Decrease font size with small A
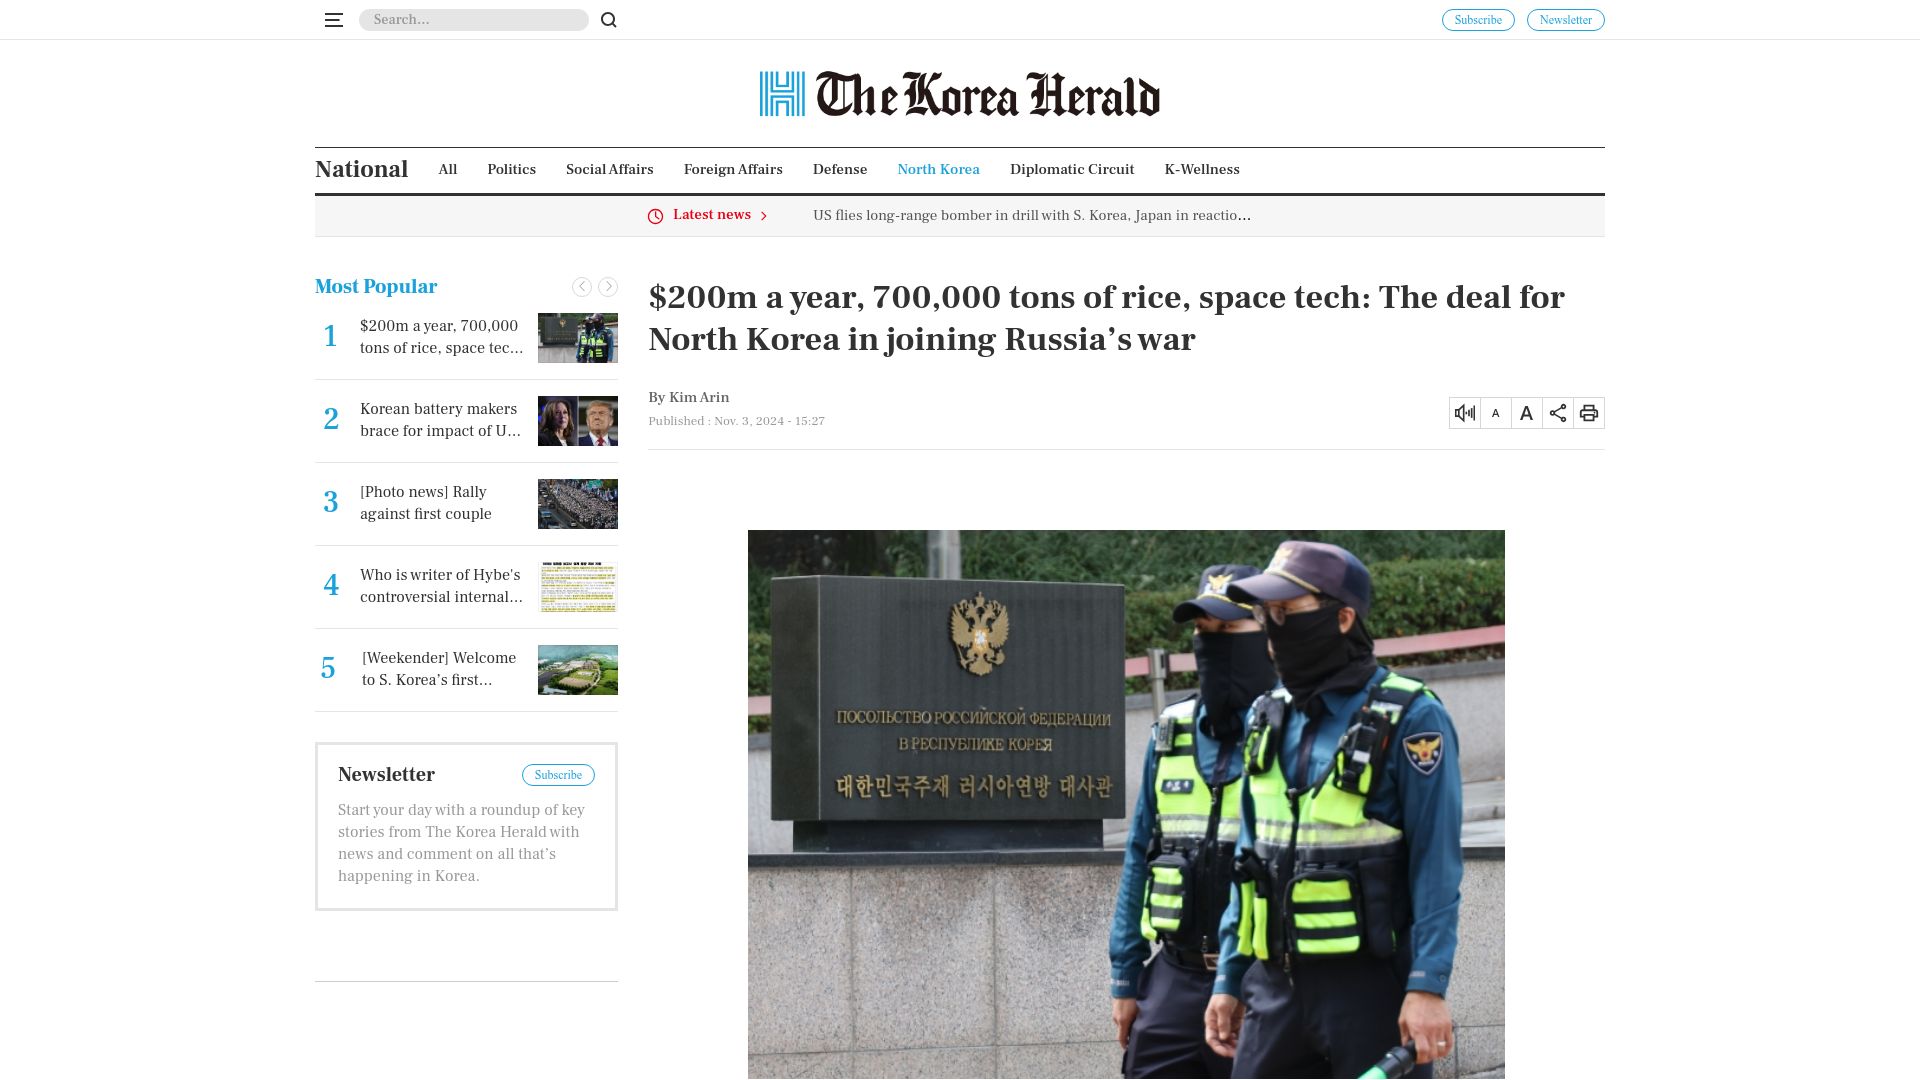1920x1080 pixels. pyautogui.click(x=1496, y=413)
